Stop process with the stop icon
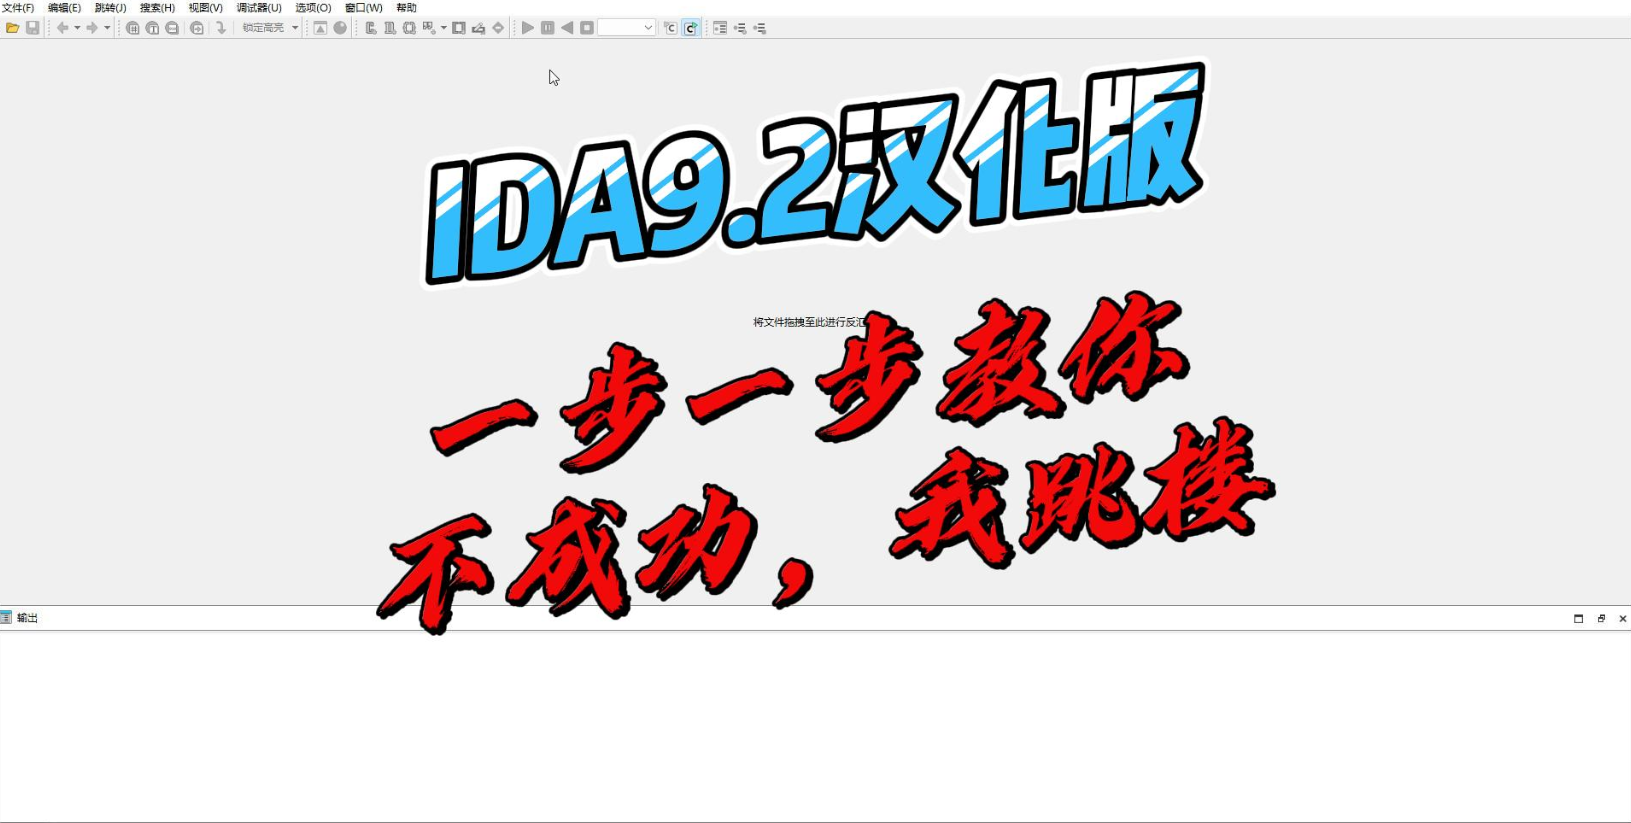 587,28
